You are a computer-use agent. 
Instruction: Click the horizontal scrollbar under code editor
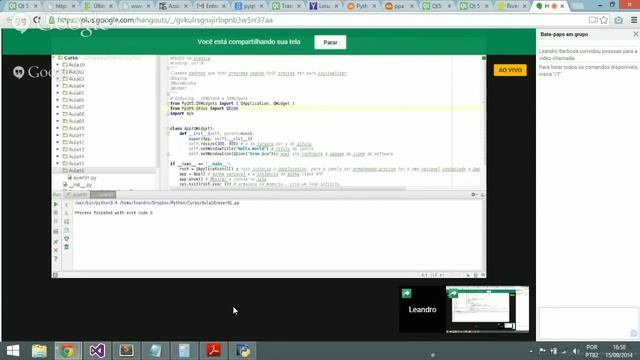[x=288, y=189]
